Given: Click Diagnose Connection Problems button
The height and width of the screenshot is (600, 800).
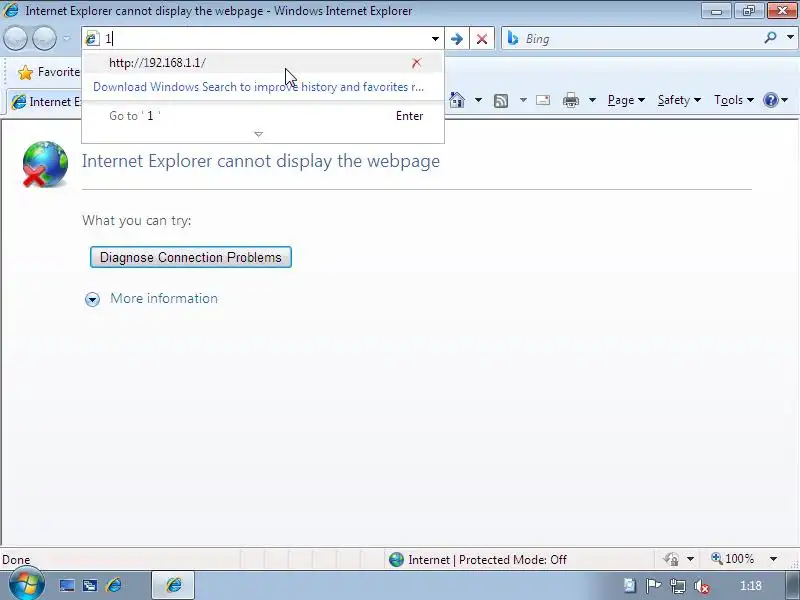Looking at the screenshot, I should (x=191, y=257).
